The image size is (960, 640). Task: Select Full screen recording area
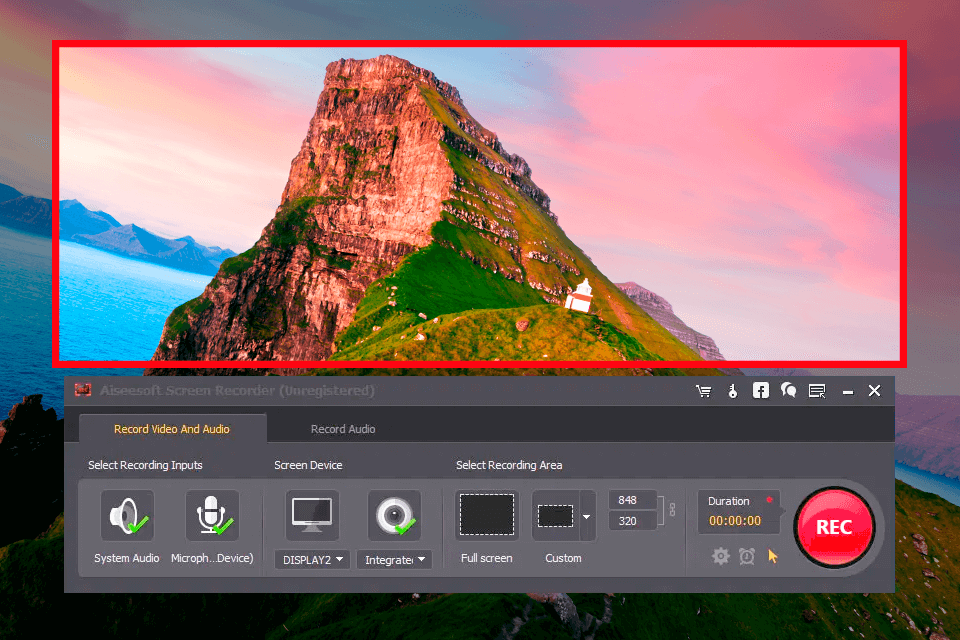click(487, 516)
